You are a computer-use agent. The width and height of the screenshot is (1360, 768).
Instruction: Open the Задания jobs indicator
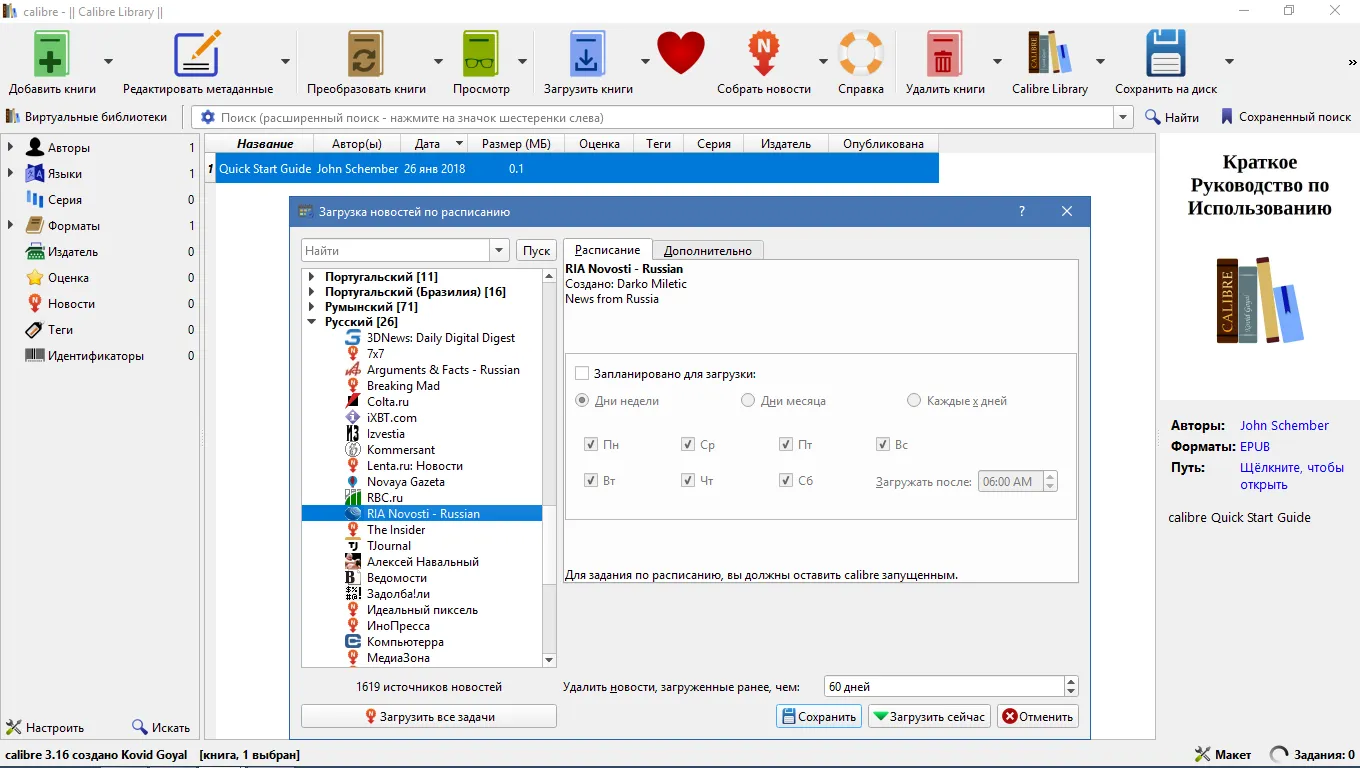click(1312, 755)
